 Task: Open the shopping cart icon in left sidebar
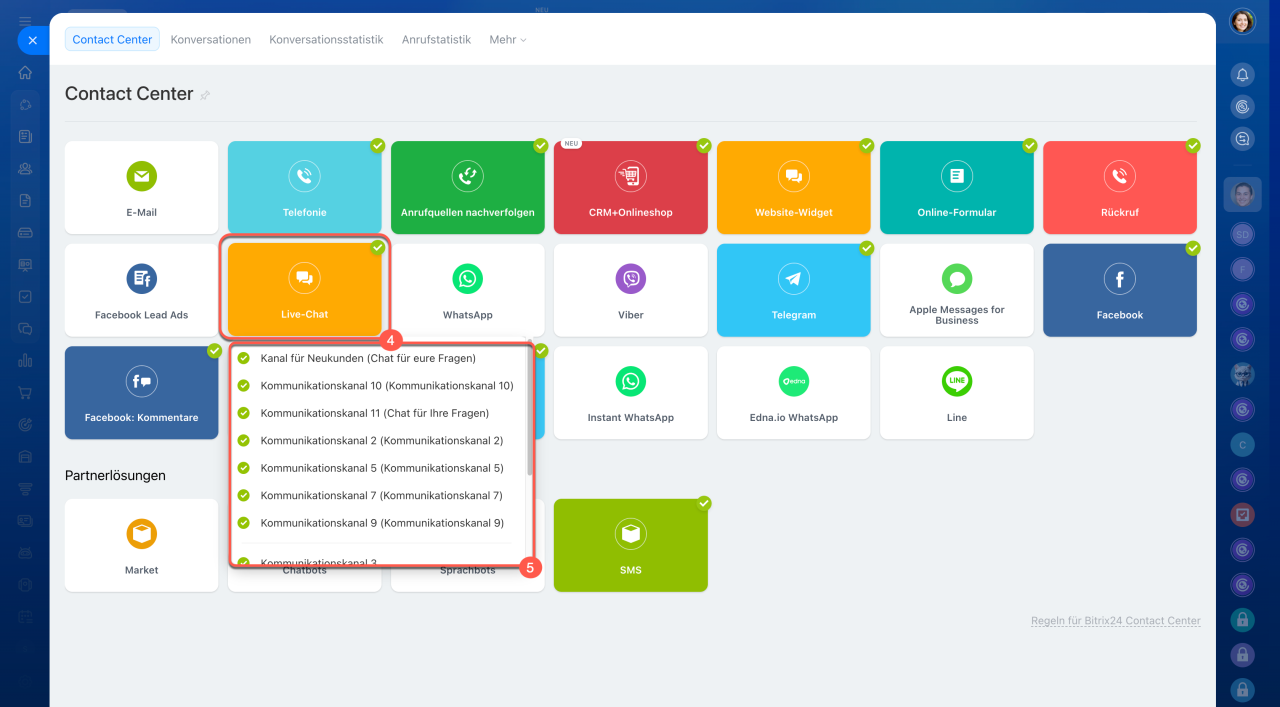tap(25, 393)
